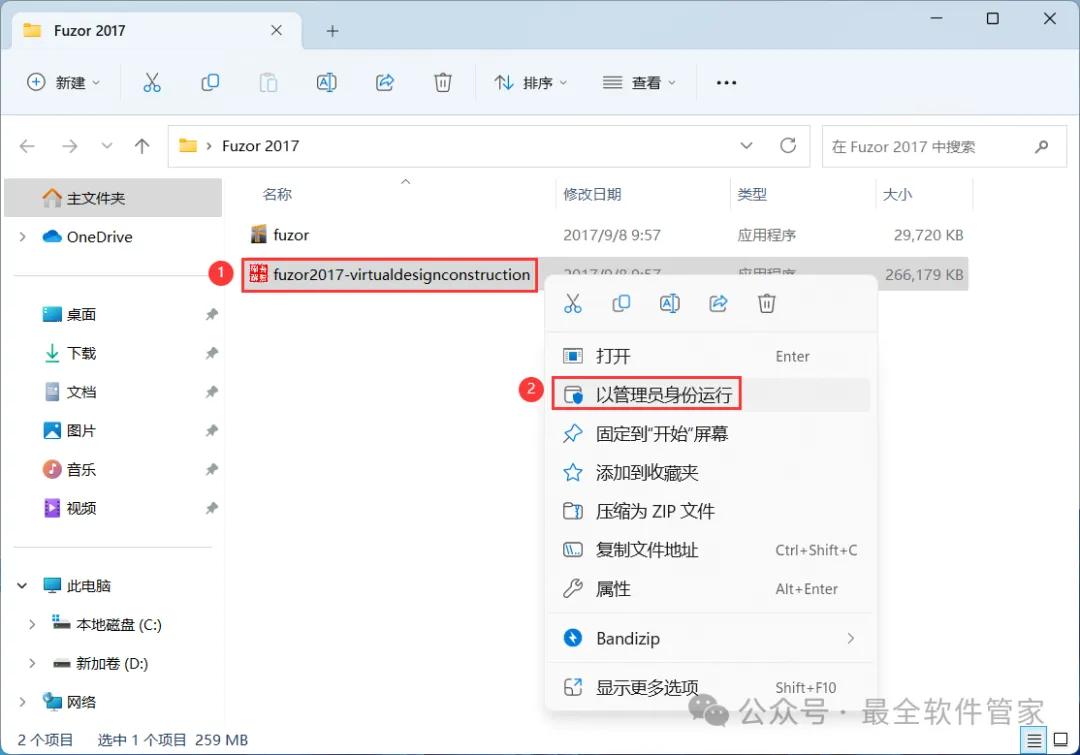
Task: Sort by 名称 column header
Action: 277,194
